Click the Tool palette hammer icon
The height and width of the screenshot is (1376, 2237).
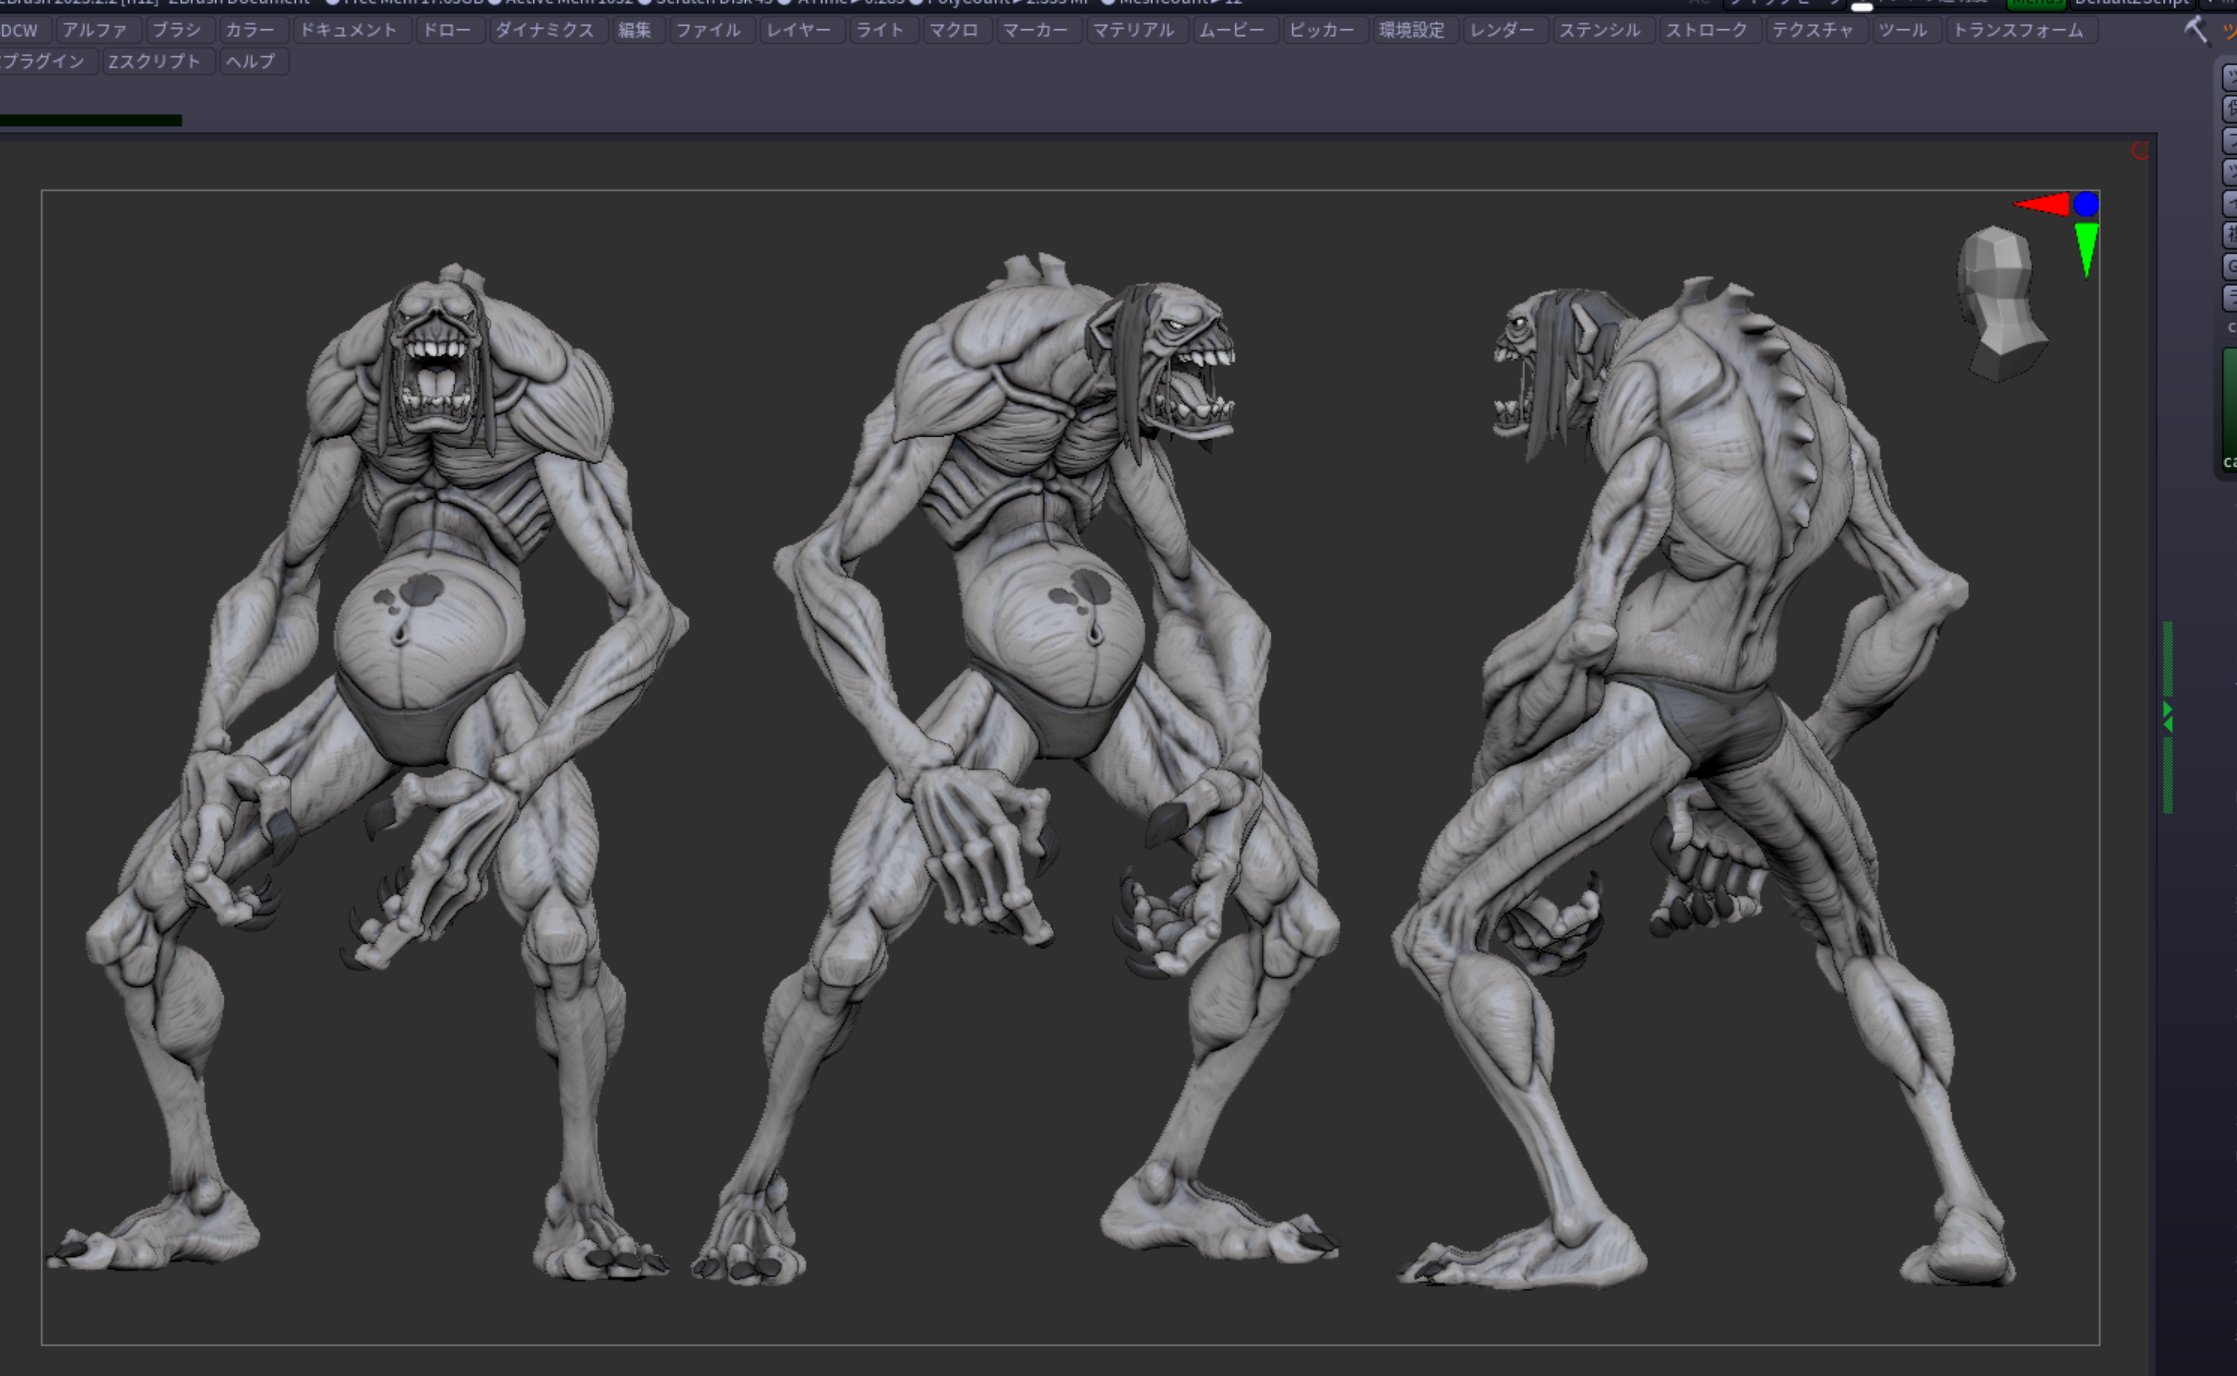coord(2195,30)
